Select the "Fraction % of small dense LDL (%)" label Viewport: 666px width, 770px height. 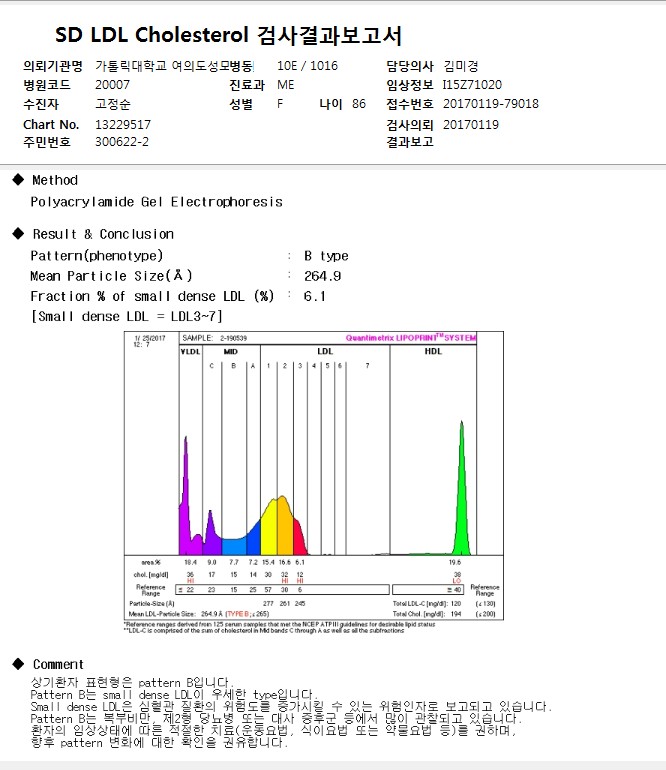click(152, 296)
